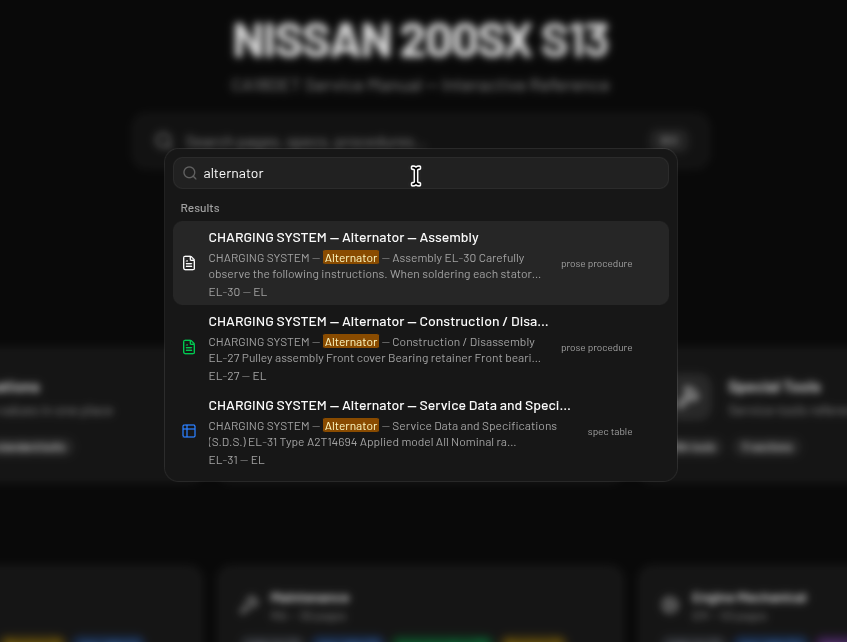Click highlighted "Alternator" in Service Data snippet
Image resolution: width=847 pixels, height=642 pixels.
(x=351, y=426)
